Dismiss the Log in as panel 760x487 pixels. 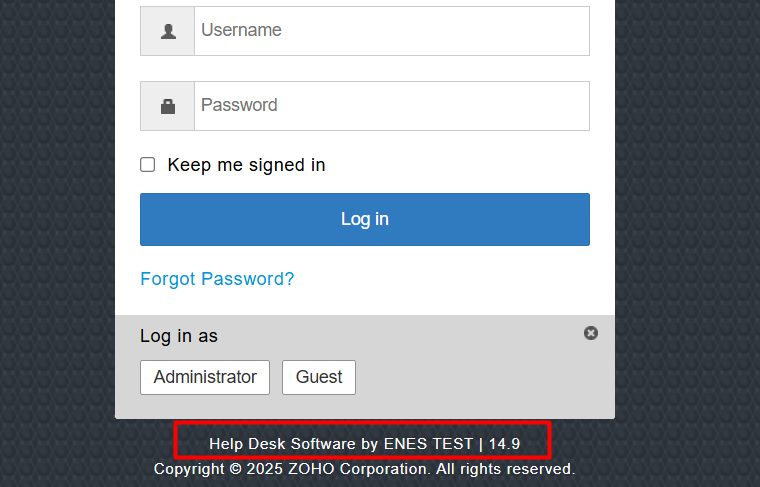click(x=590, y=333)
